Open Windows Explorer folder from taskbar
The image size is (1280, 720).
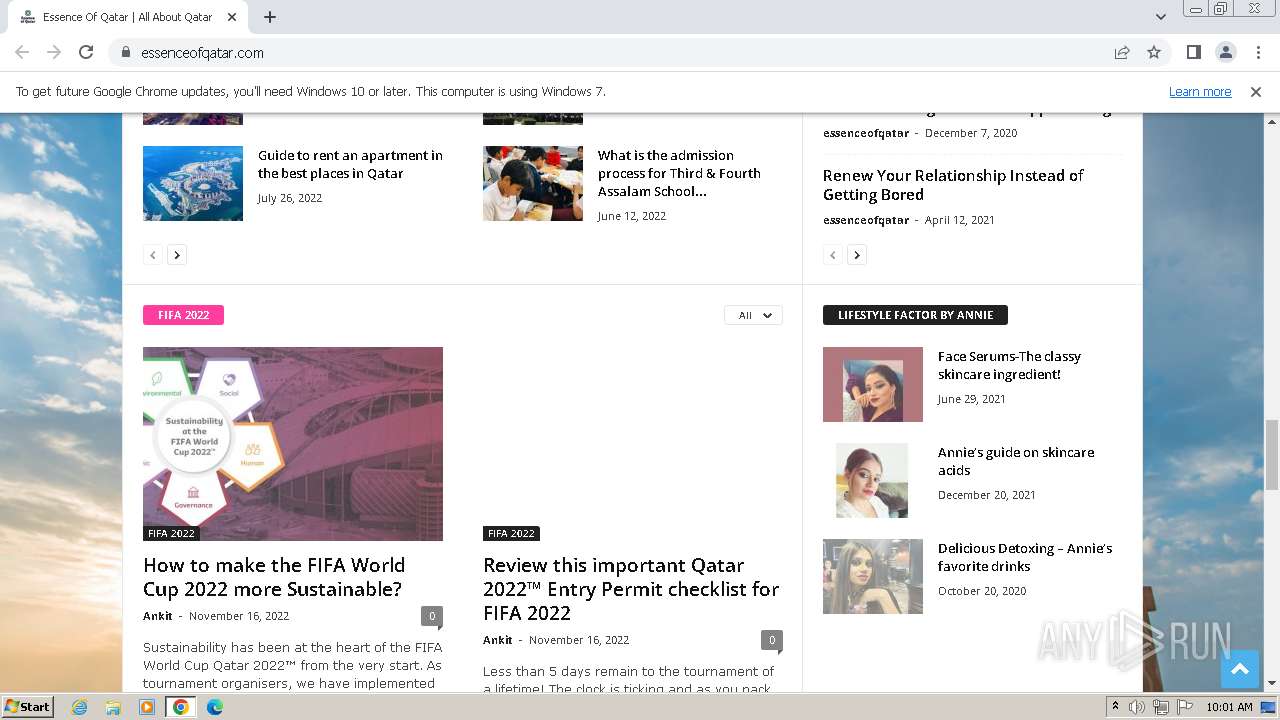coord(113,707)
